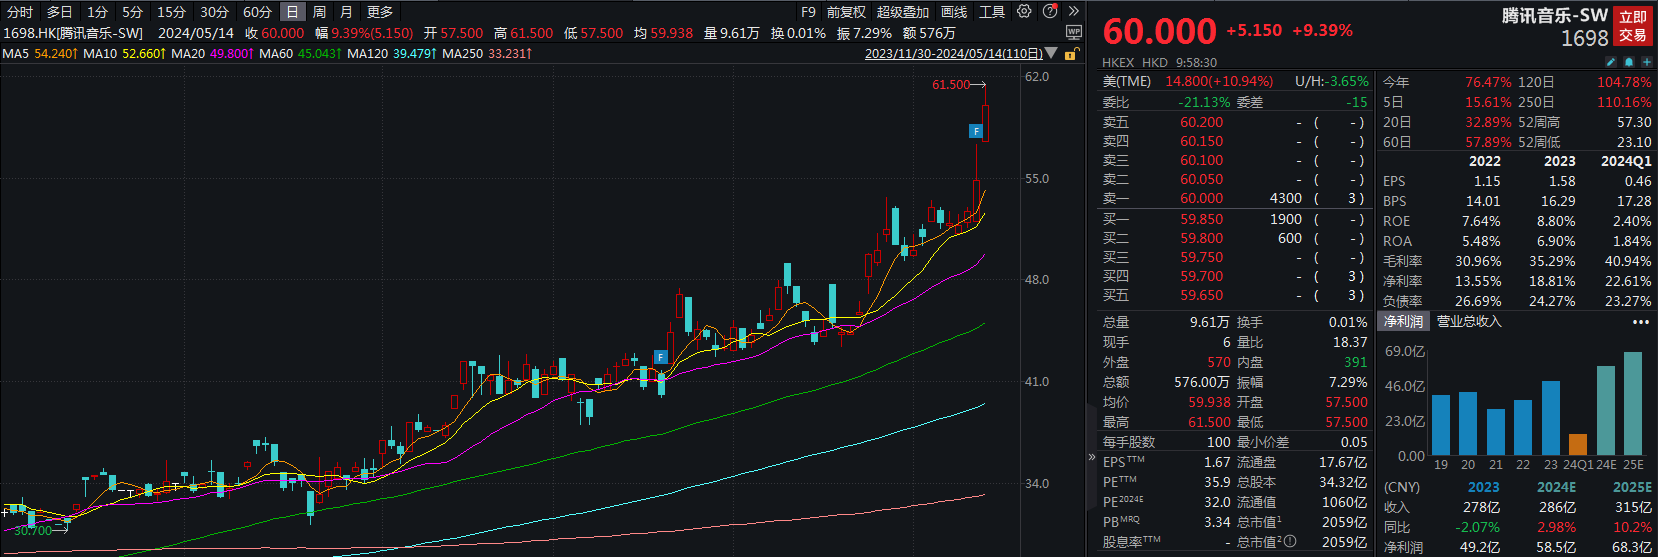This screenshot has height=557, width=1658.
Task: Click ask price 卖一 60.000
Action: click(1201, 198)
